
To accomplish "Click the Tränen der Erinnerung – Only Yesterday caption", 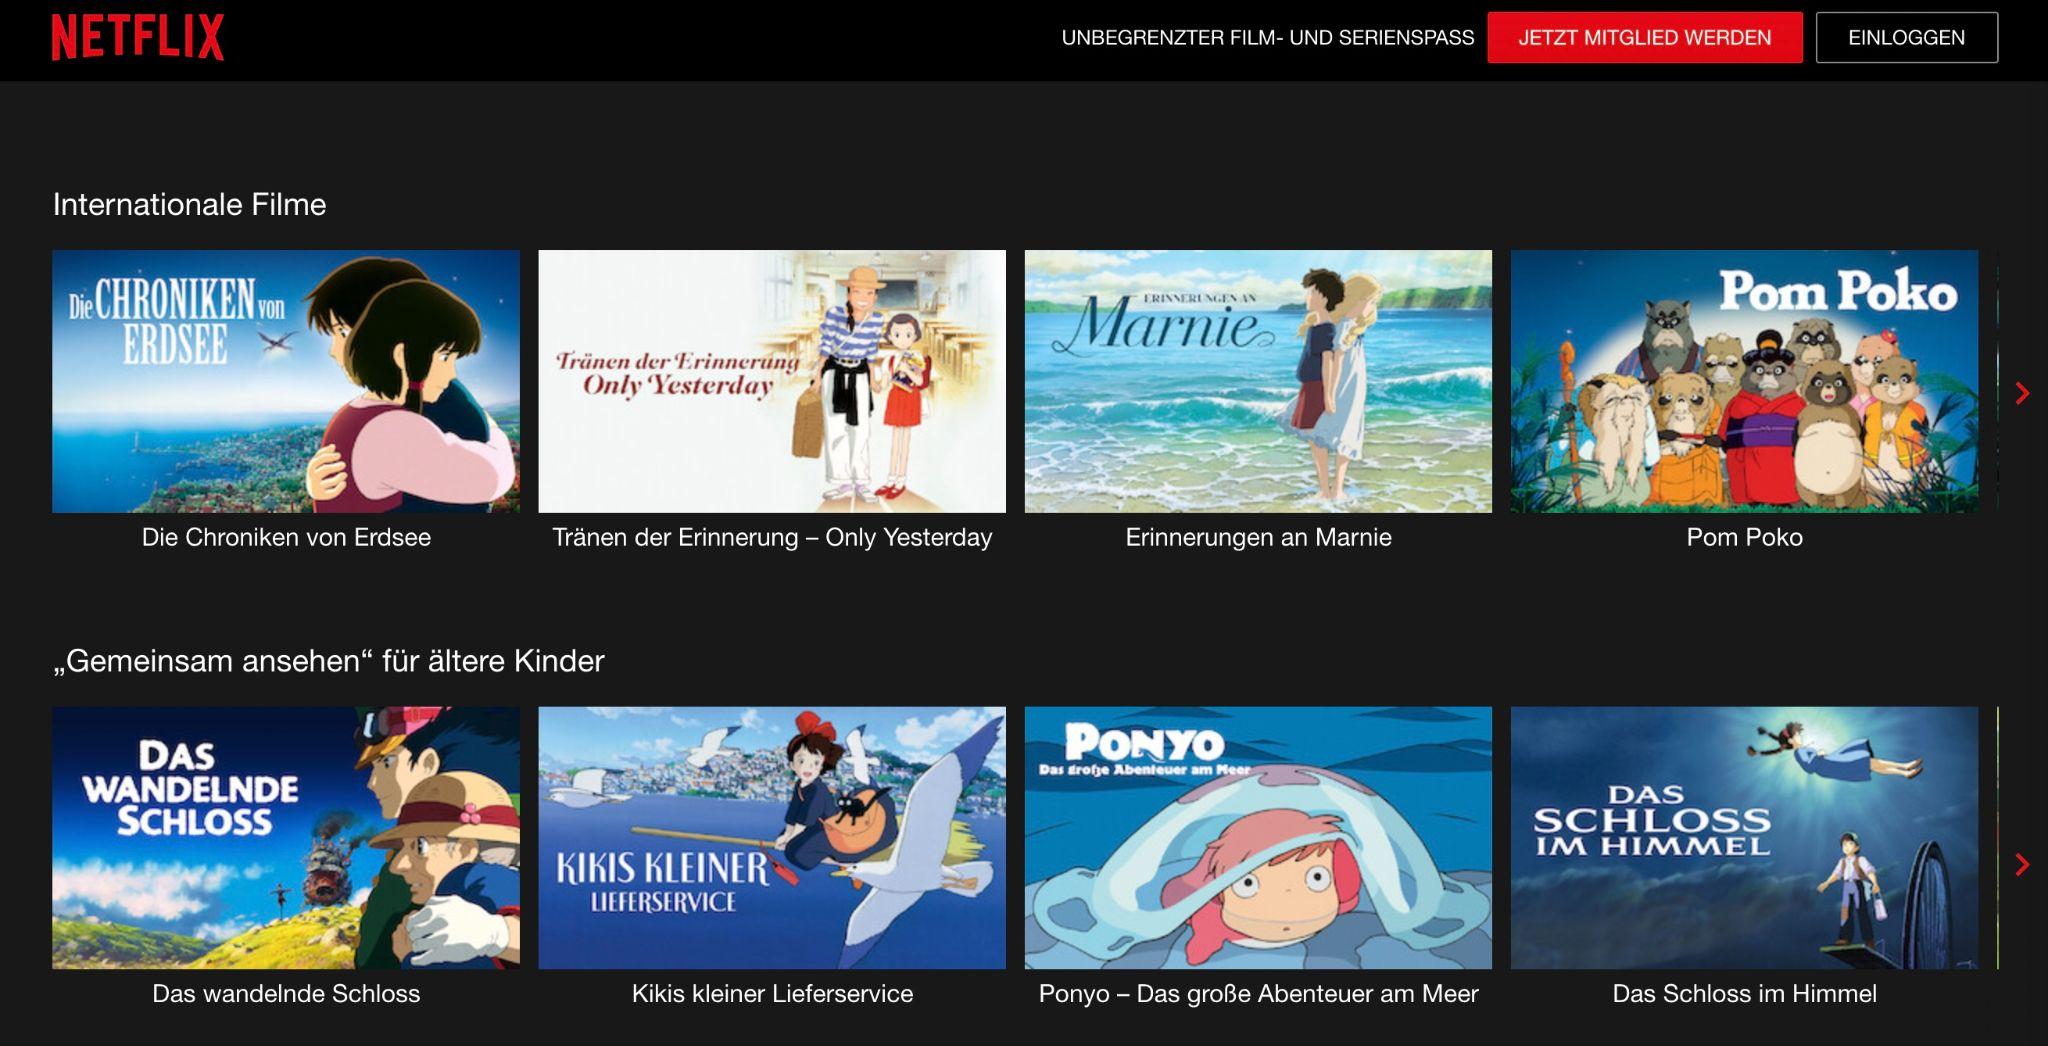I will tap(772, 537).
